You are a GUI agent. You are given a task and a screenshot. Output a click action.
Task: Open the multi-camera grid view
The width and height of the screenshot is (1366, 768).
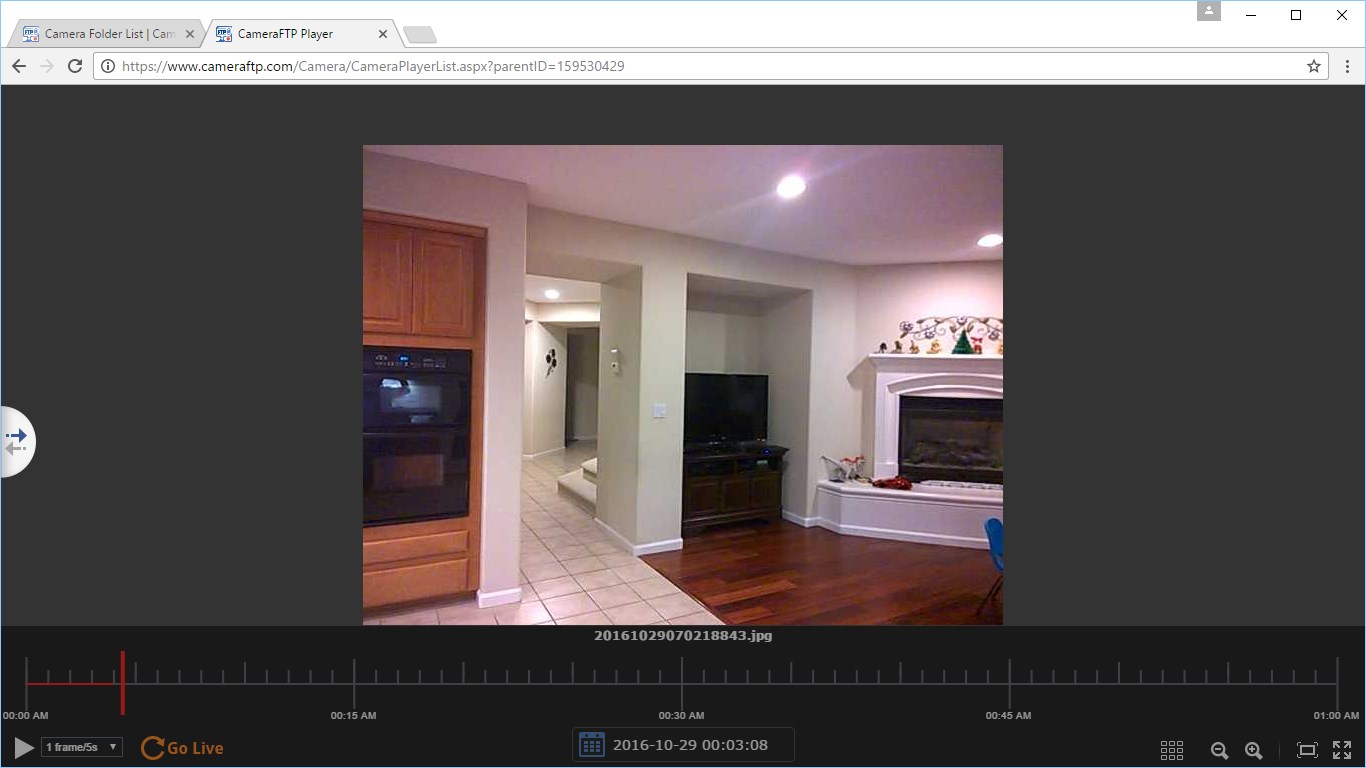1171,750
